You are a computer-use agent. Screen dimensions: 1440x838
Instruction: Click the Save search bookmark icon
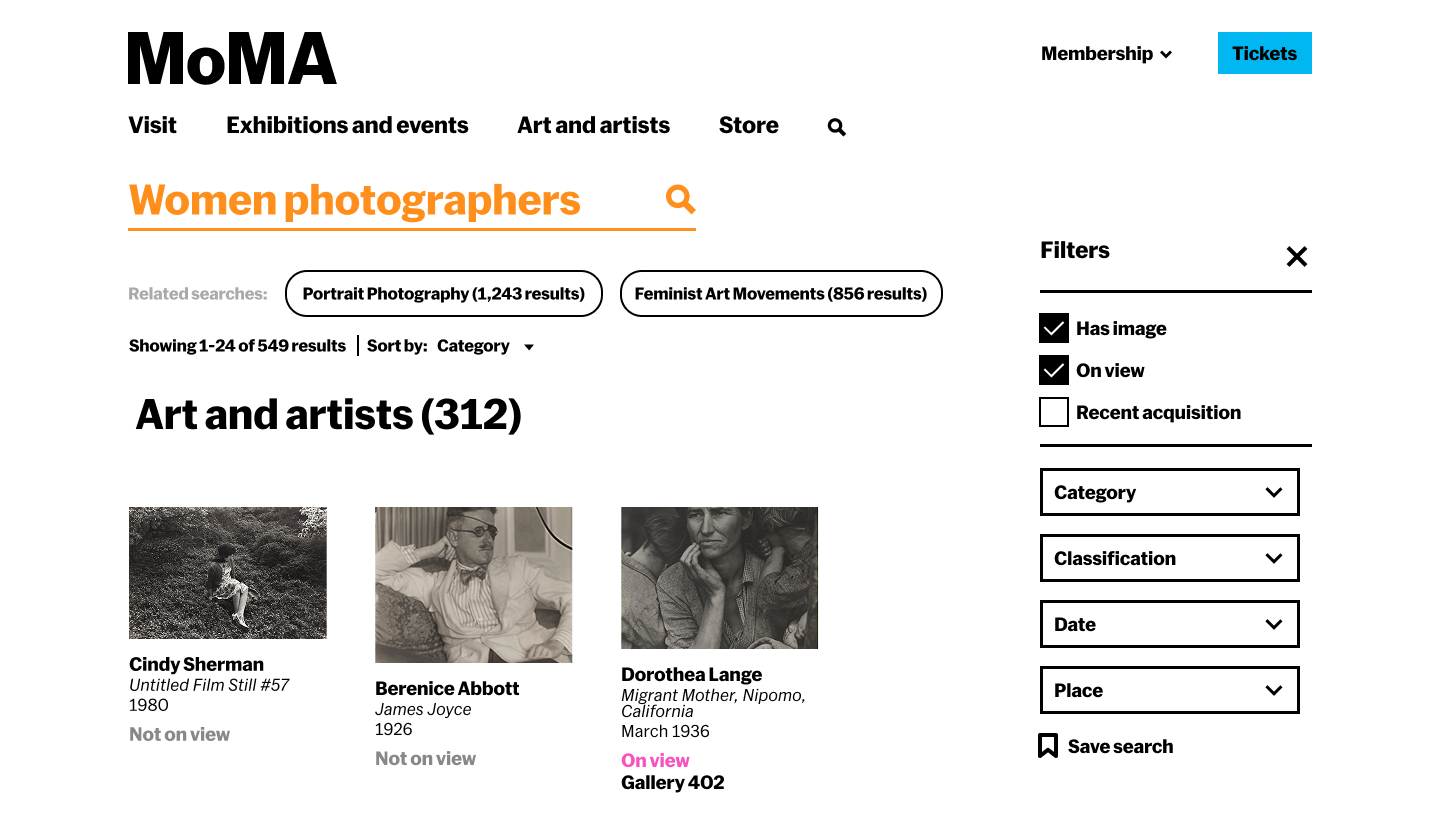click(1047, 745)
